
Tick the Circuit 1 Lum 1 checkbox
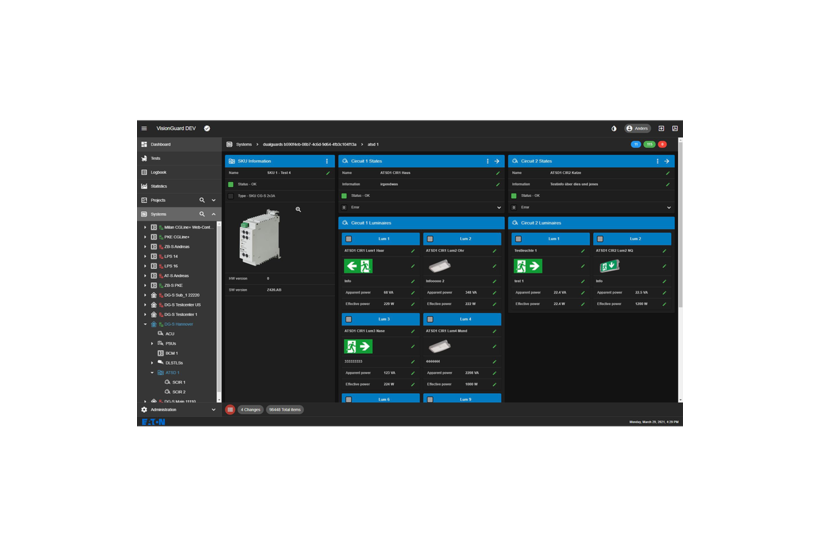pos(348,239)
